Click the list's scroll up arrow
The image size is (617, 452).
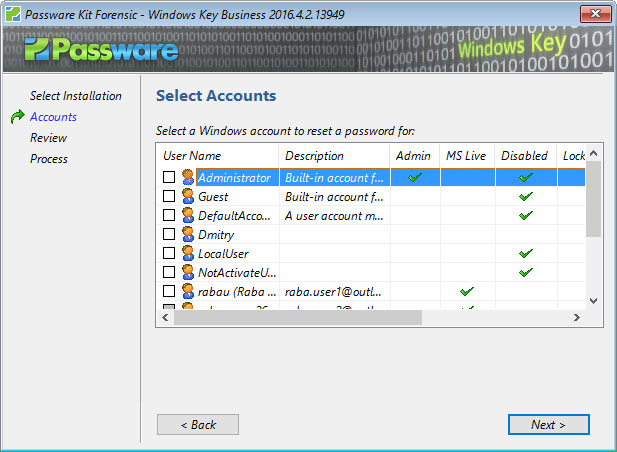[x=594, y=153]
